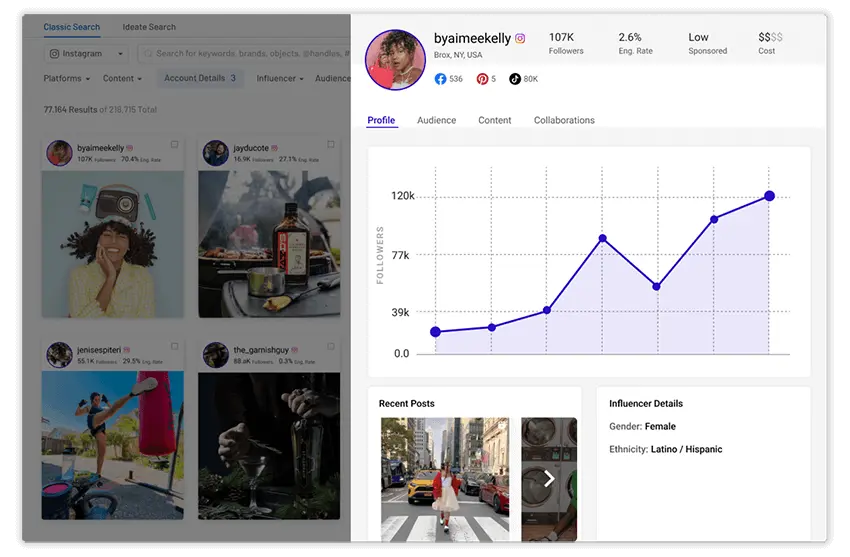
Task: Open the Facebook icon in profile header
Action: click(441, 78)
